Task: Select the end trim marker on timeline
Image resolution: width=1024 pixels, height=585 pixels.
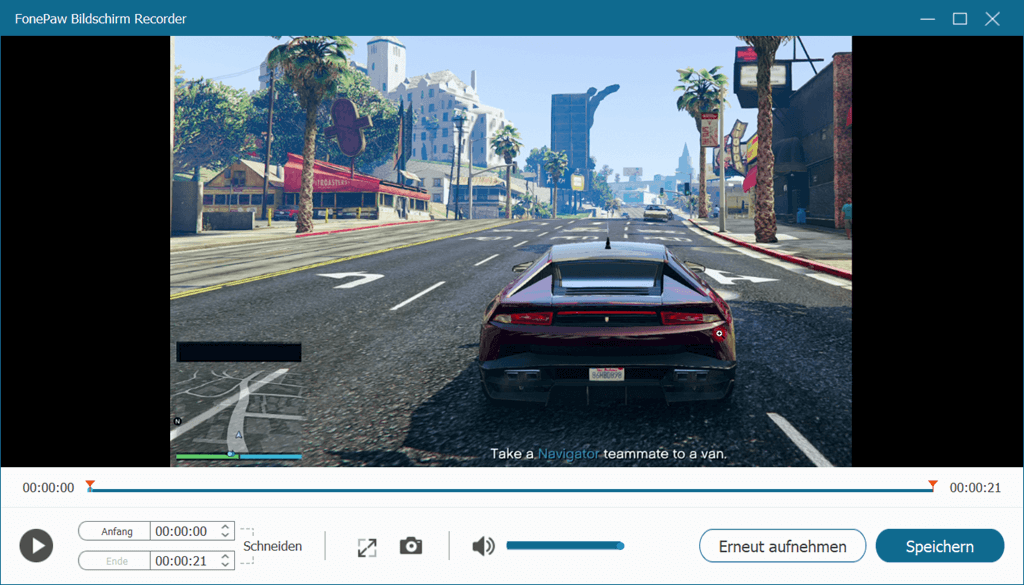Action: pos(933,485)
